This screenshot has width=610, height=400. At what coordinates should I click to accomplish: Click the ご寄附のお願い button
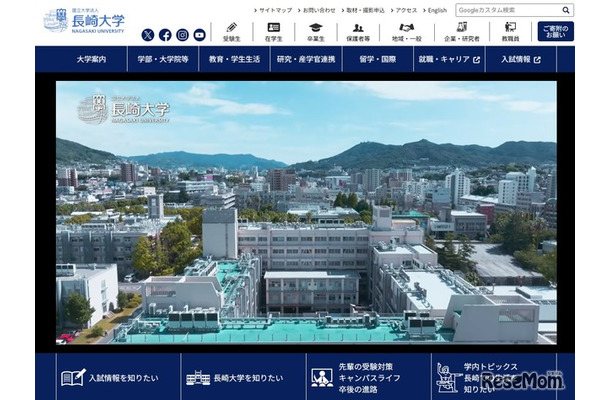click(556, 32)
